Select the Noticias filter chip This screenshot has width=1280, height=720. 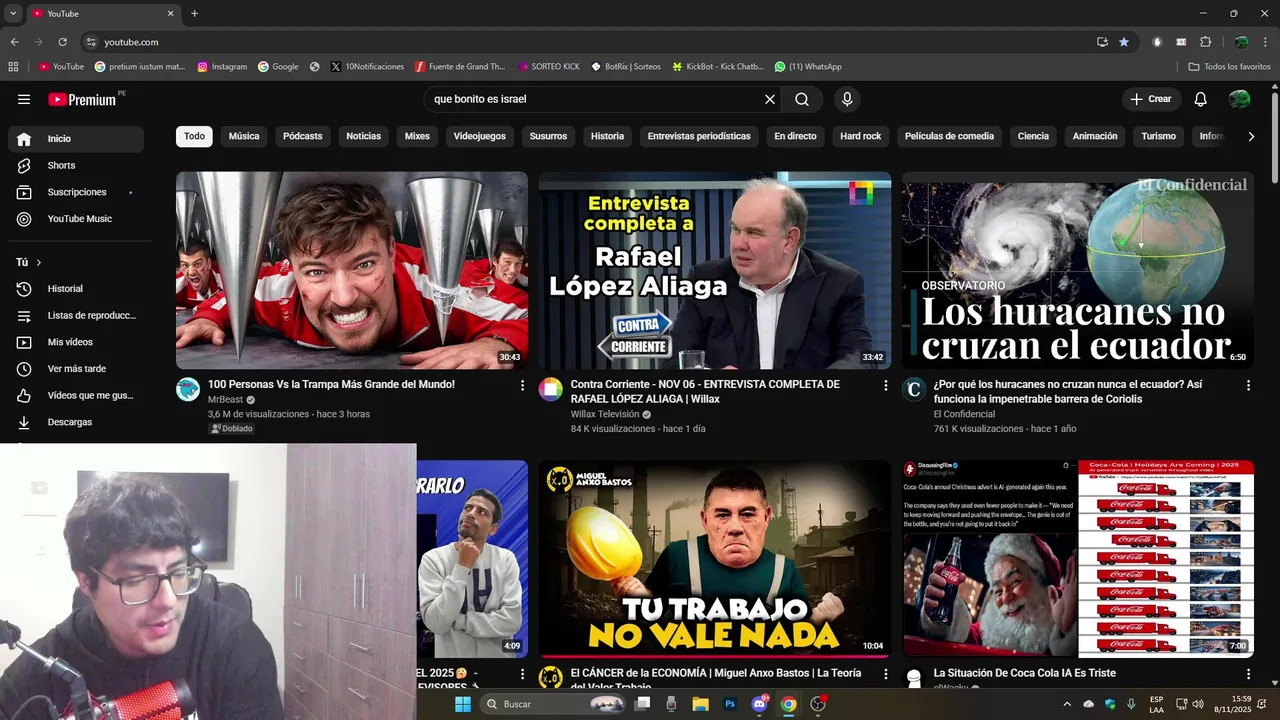click(x=364, y=136)
